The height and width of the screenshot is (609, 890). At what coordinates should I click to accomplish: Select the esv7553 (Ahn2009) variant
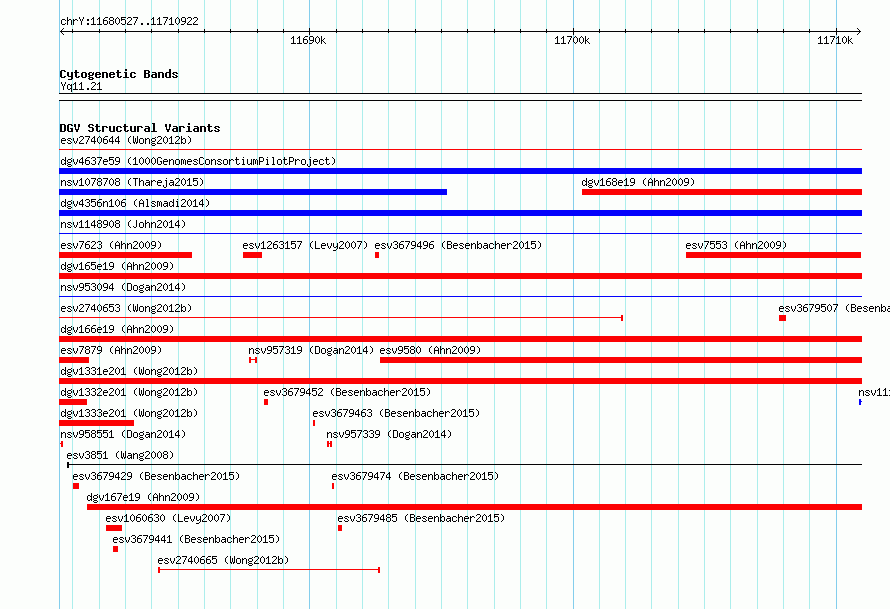pos(736,245)
